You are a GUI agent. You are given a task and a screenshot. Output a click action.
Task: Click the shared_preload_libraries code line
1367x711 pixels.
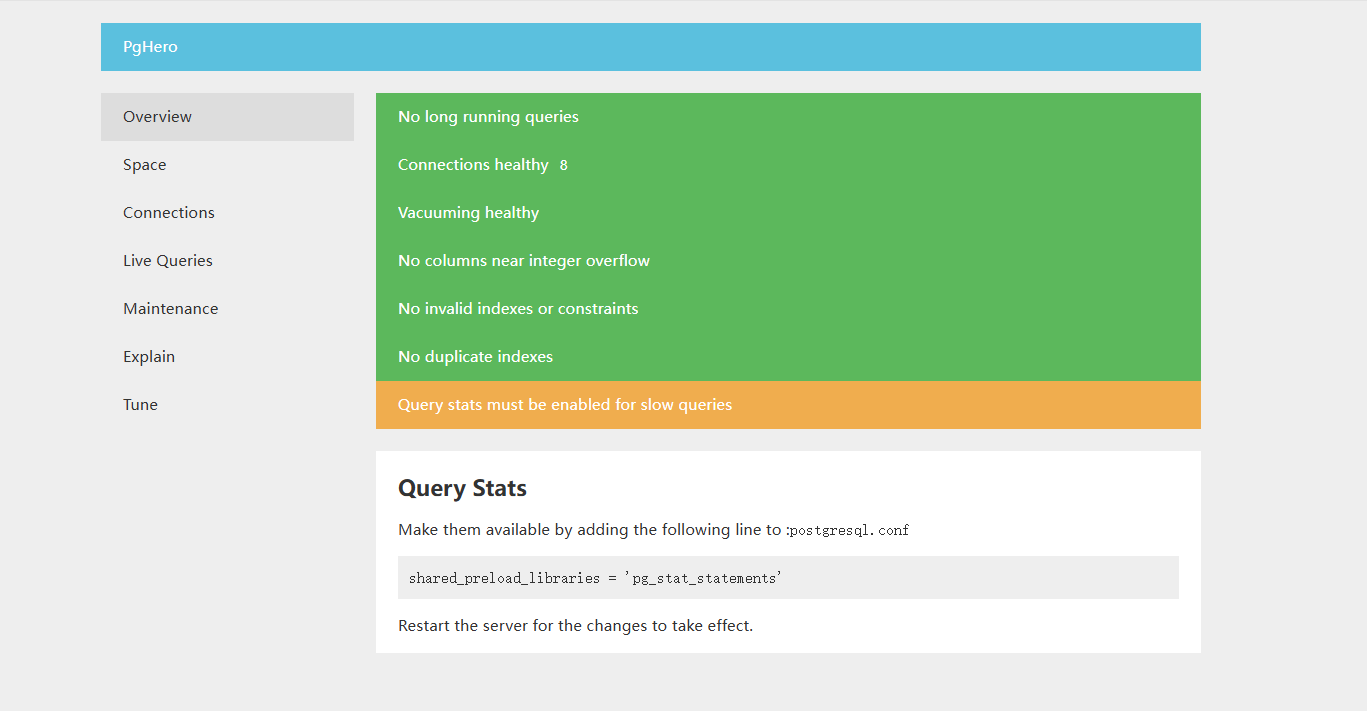tap(788, 578)
